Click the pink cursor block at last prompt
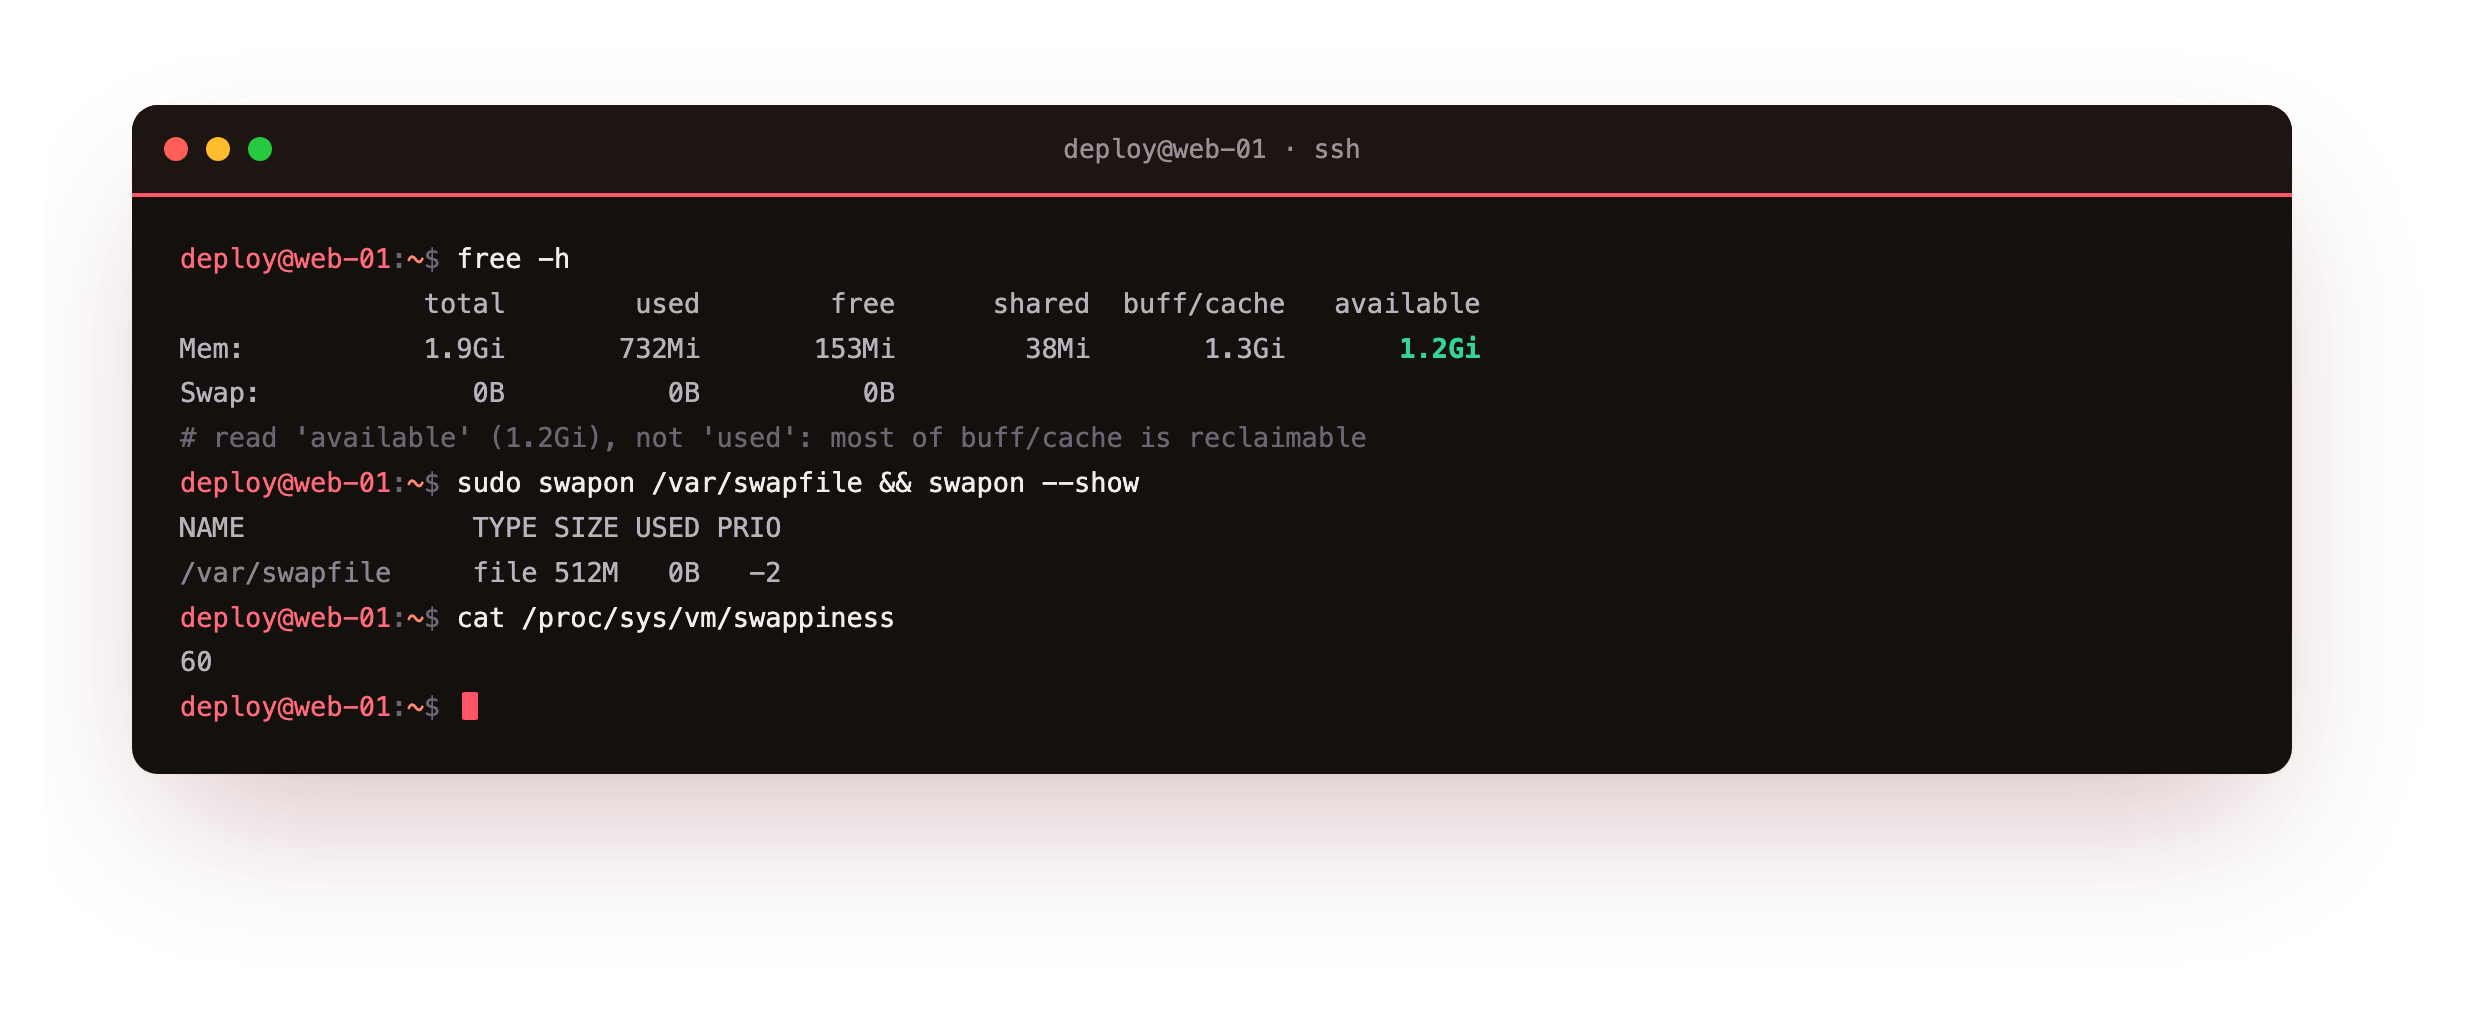The image size is (2465, 1015). point(470,706)
